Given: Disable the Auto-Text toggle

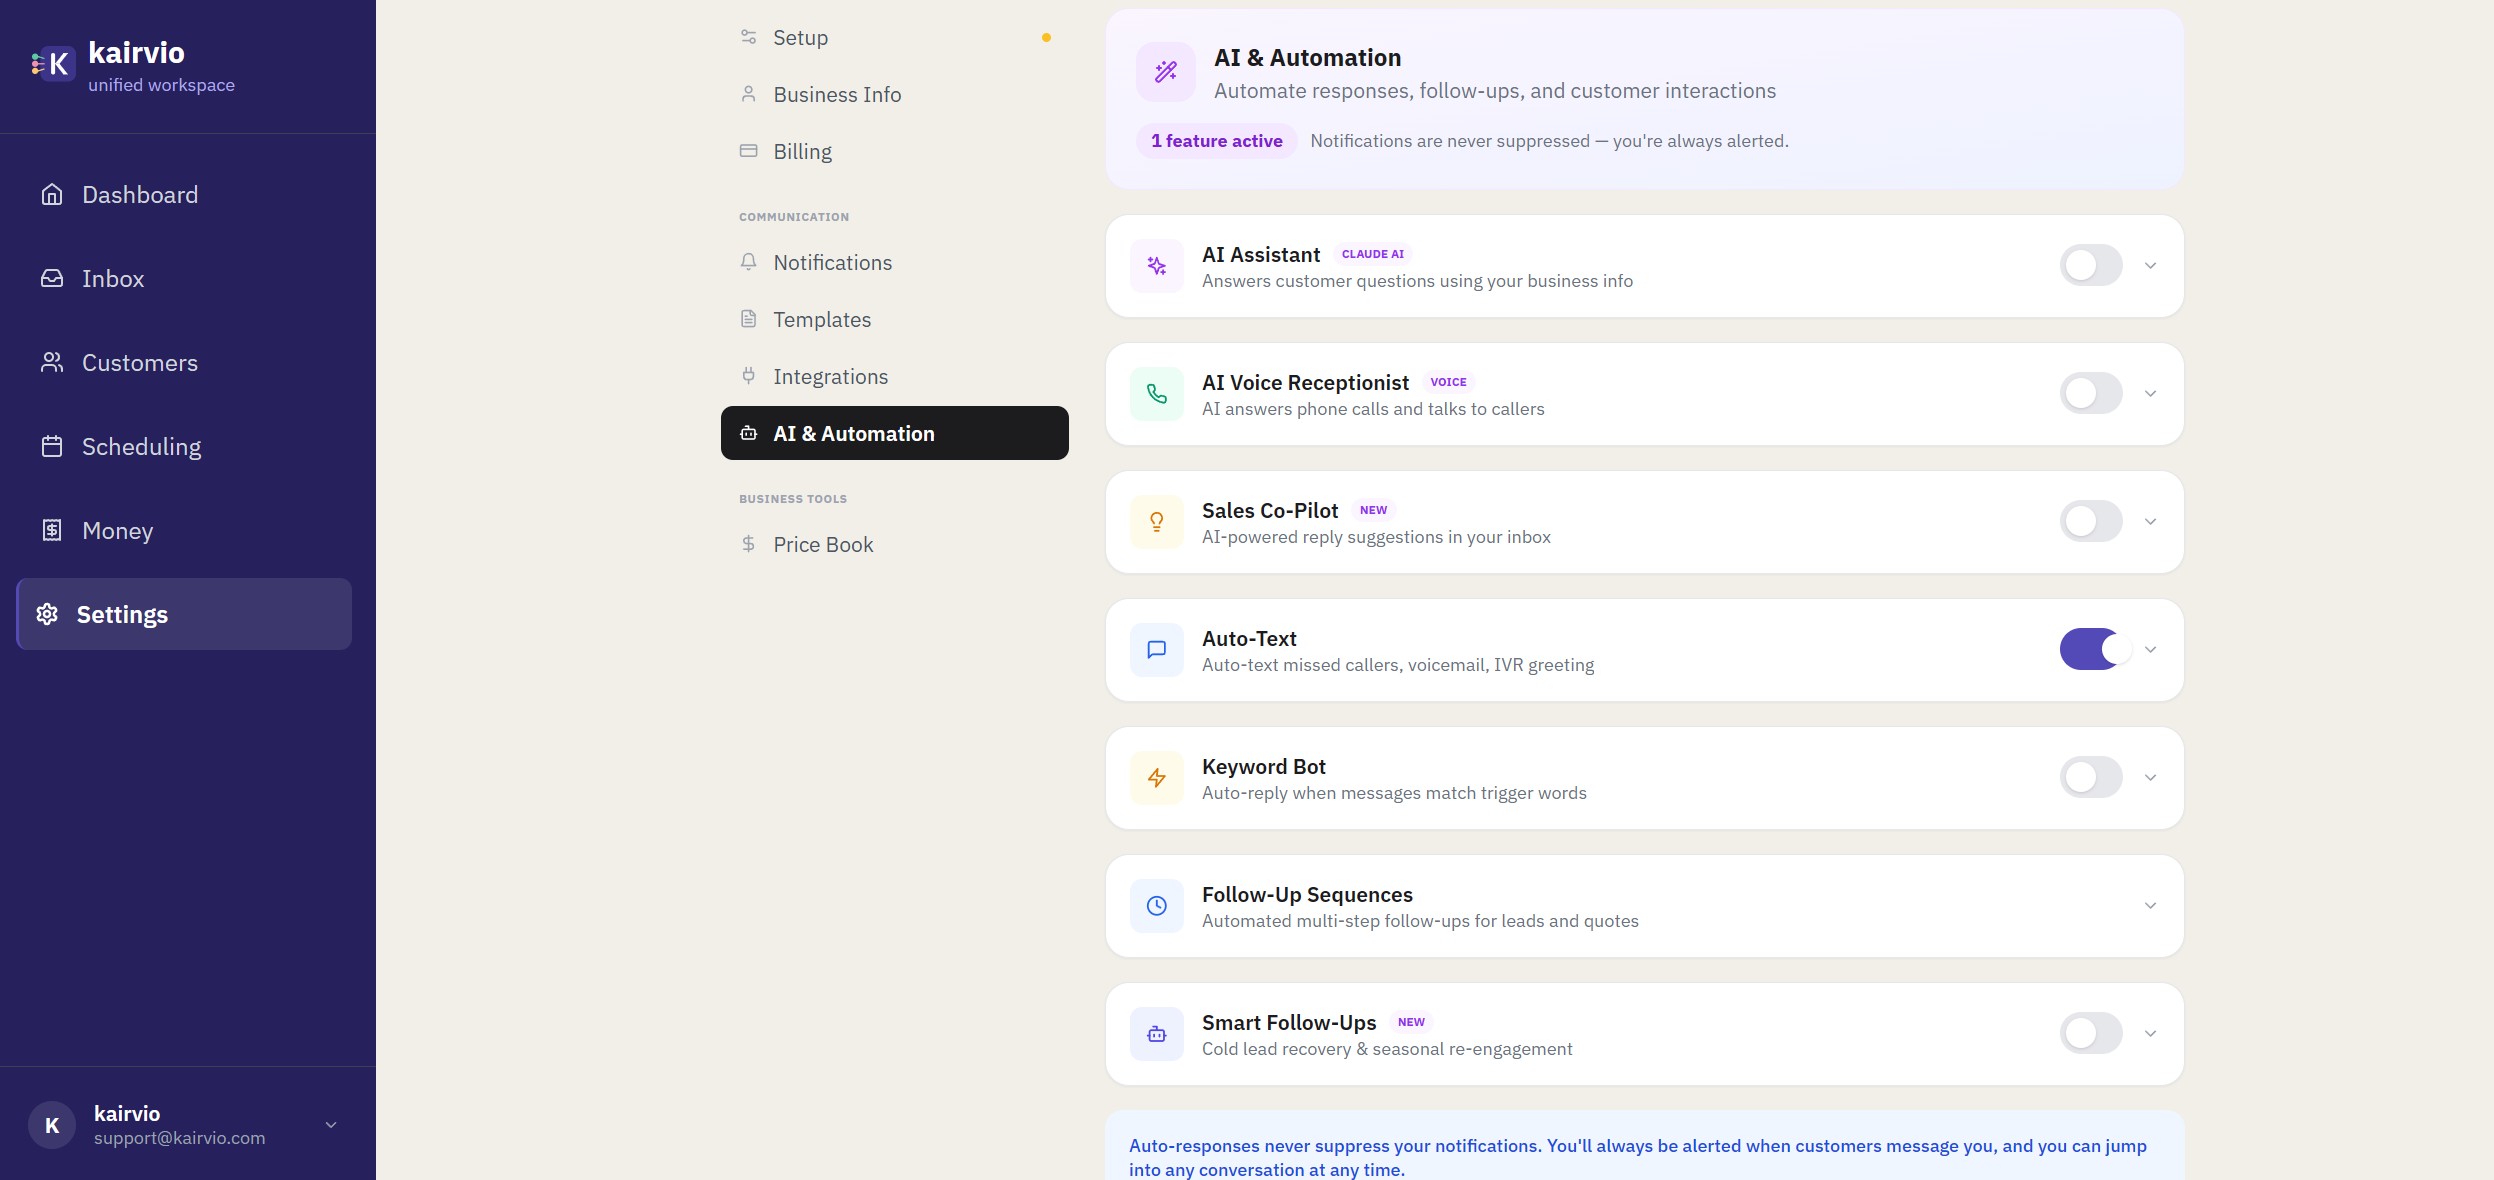Looking at the screenshot, I should coord(2095,649).
